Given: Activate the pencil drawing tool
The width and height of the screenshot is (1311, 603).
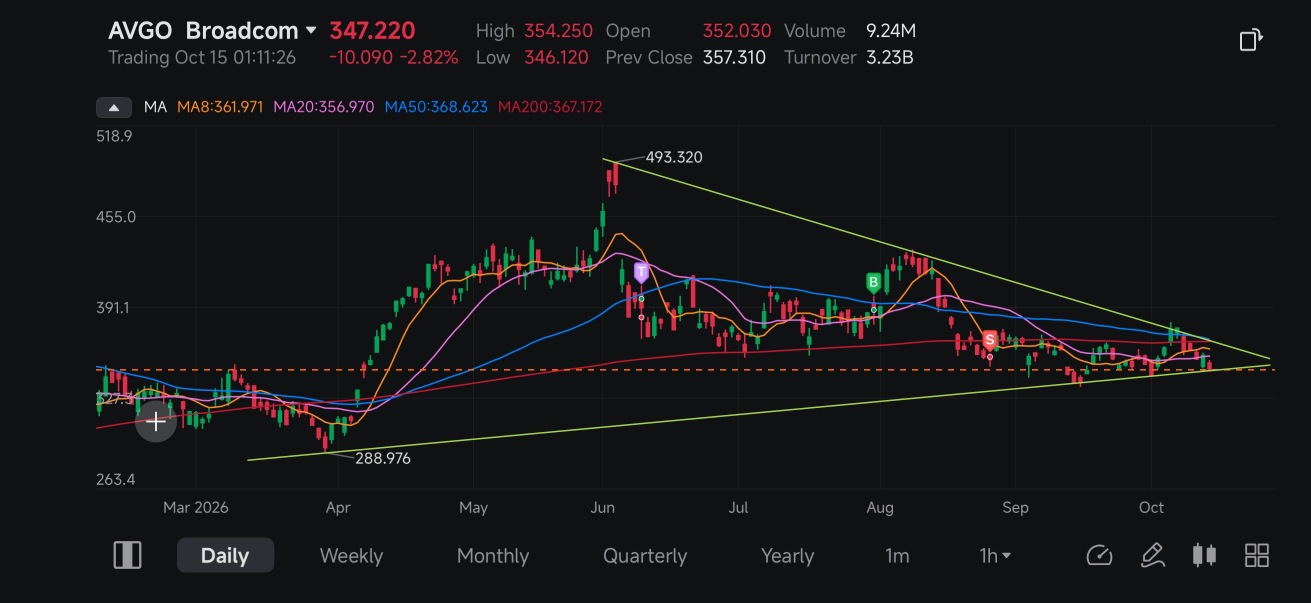Looking at the screenshot, I should tap(1152, 555).
